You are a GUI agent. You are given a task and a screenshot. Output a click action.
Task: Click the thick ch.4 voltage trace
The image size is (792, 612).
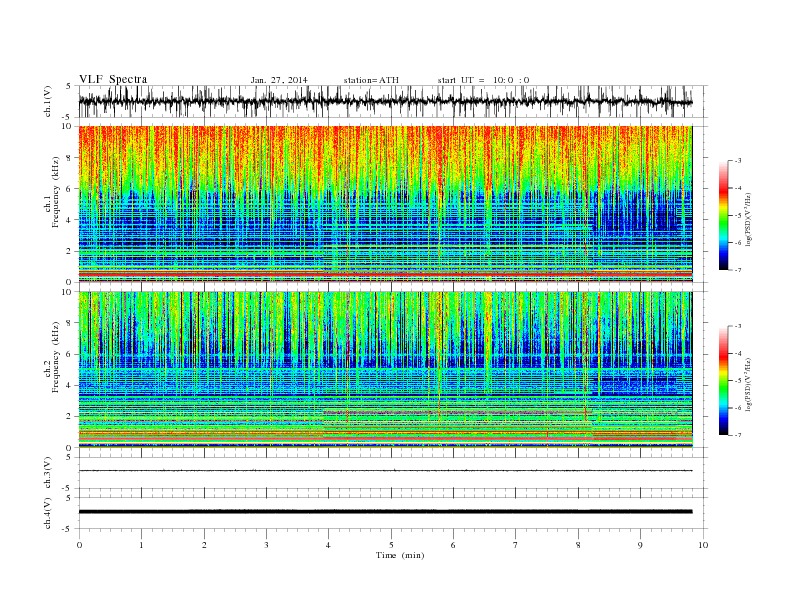coord(385,512)
